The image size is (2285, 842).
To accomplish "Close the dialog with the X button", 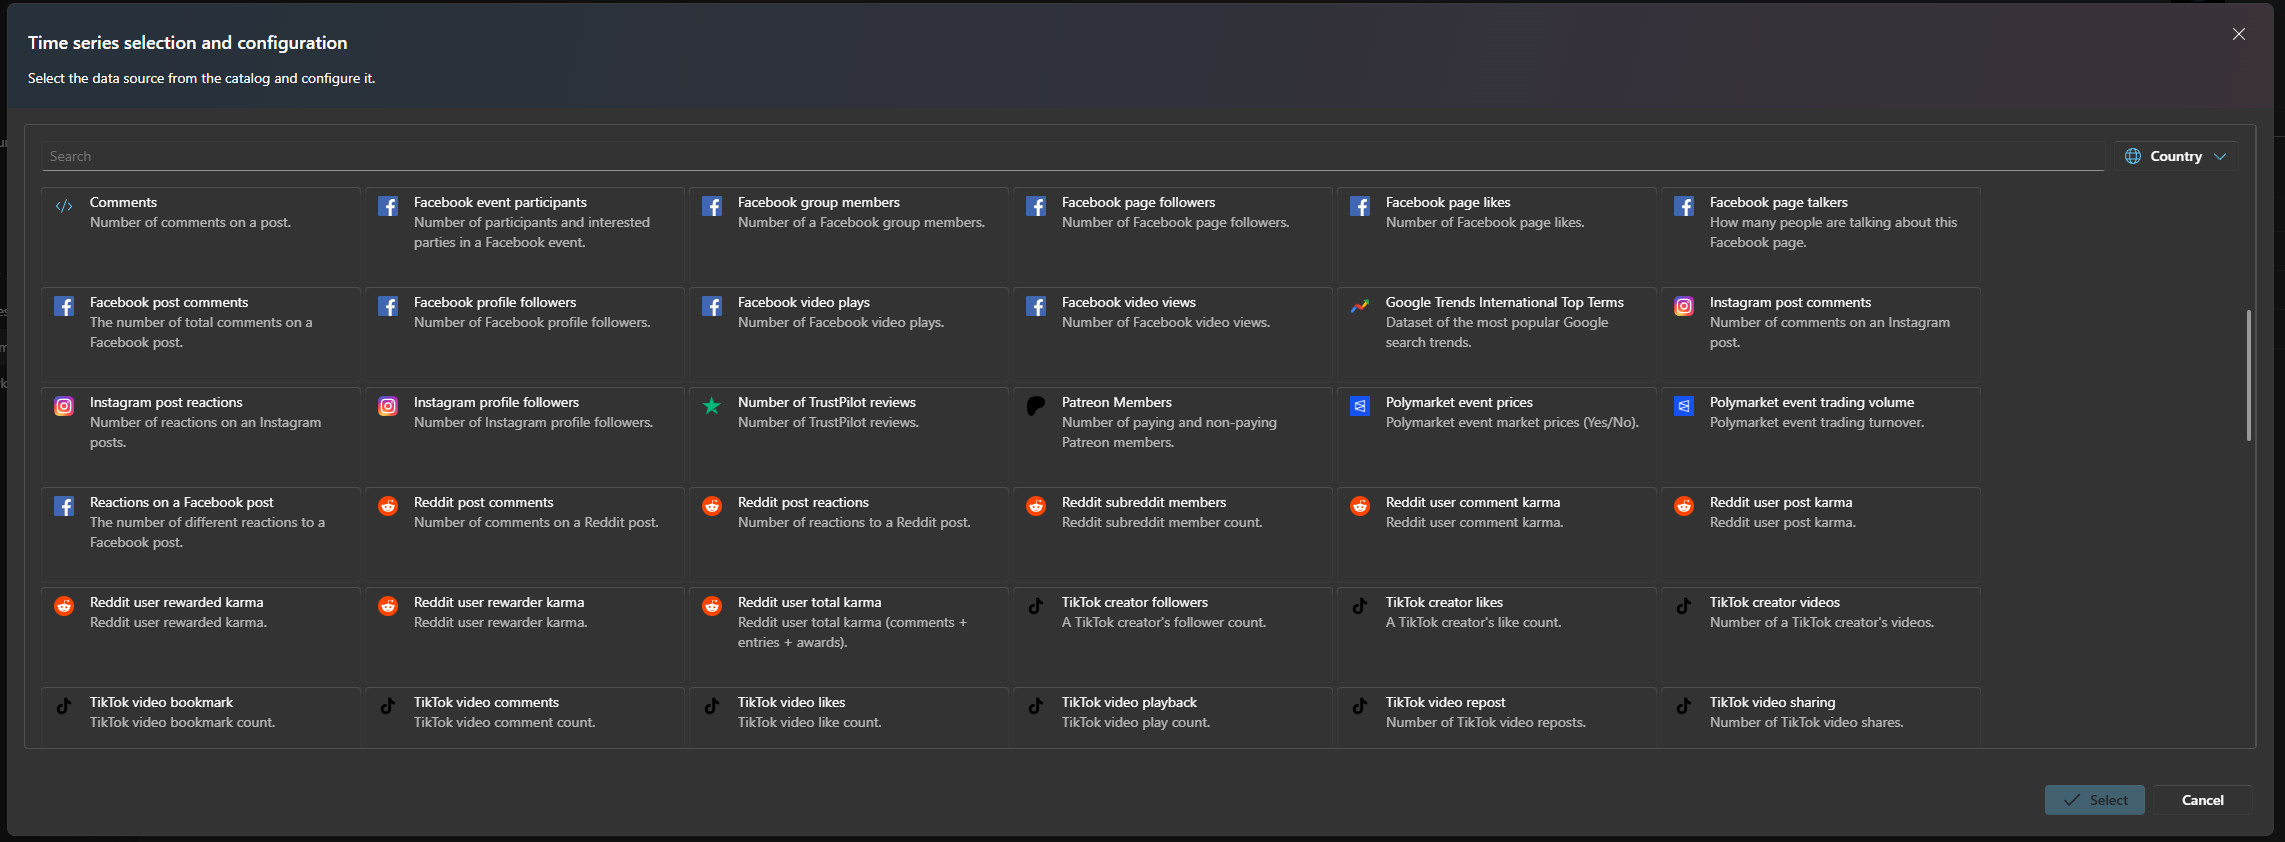I will click(x=2239, y=34).
